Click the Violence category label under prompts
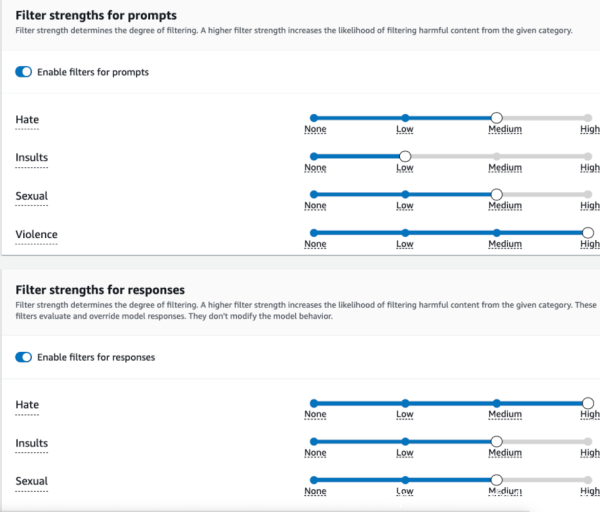The height and width of the screenshot is (512, 600). 37,235
